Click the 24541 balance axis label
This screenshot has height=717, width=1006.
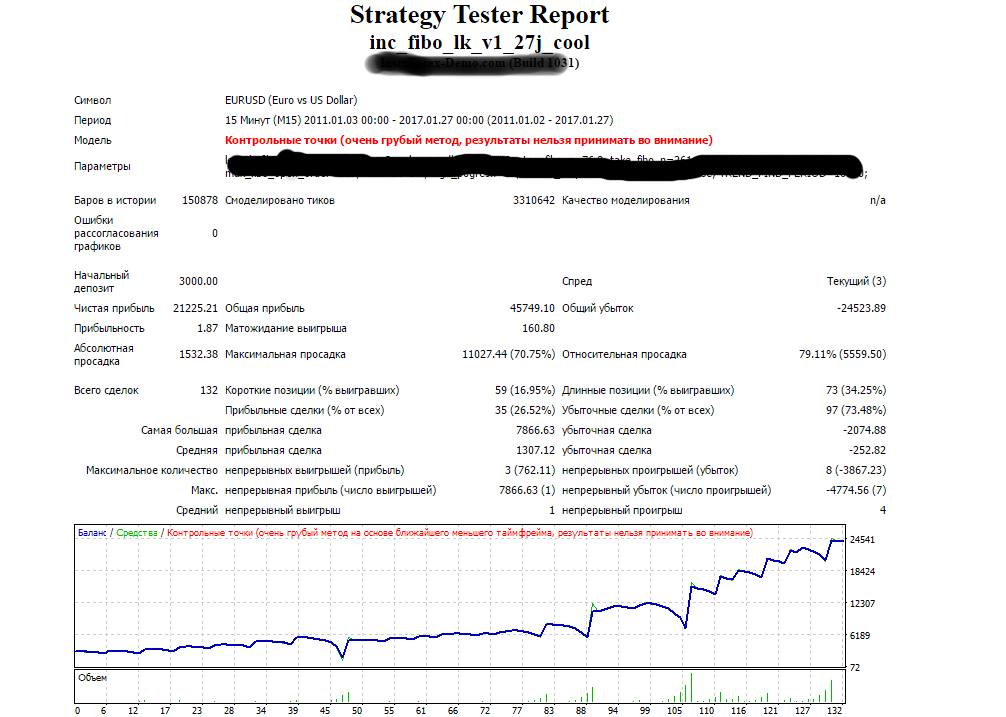(862, 539)
